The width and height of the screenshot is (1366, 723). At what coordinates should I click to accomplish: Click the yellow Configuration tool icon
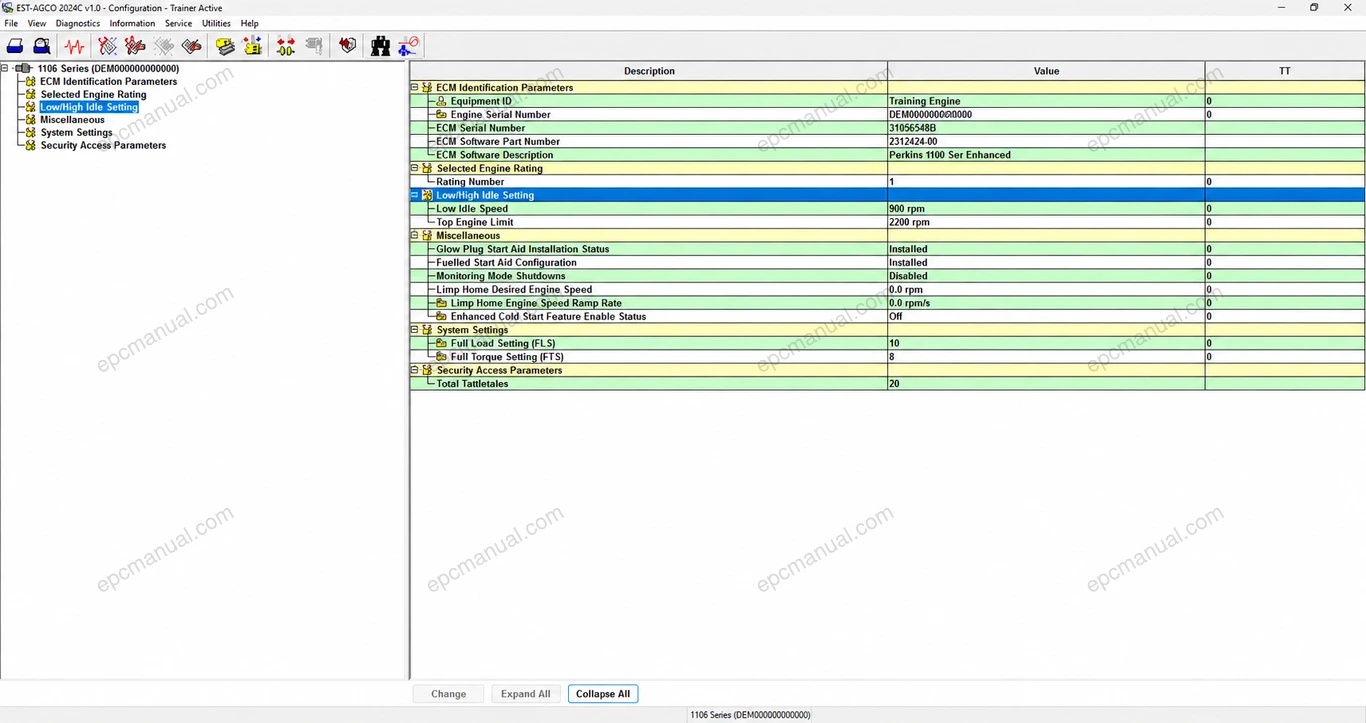[x=225, y=46]
